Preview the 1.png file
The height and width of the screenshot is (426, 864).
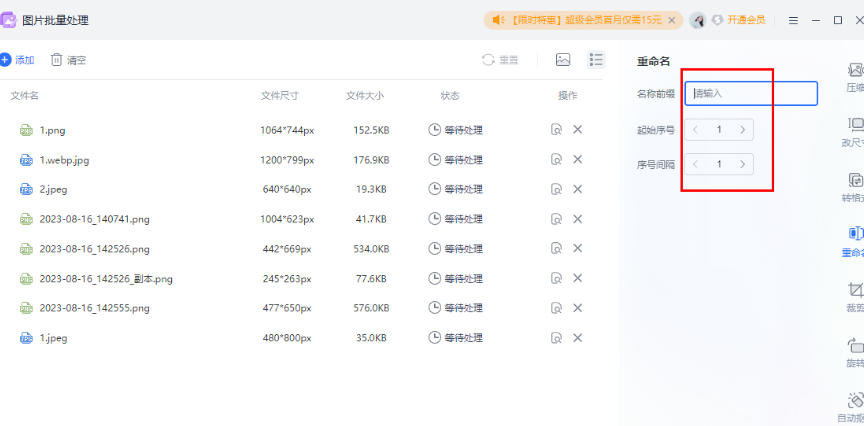(556, 129)
